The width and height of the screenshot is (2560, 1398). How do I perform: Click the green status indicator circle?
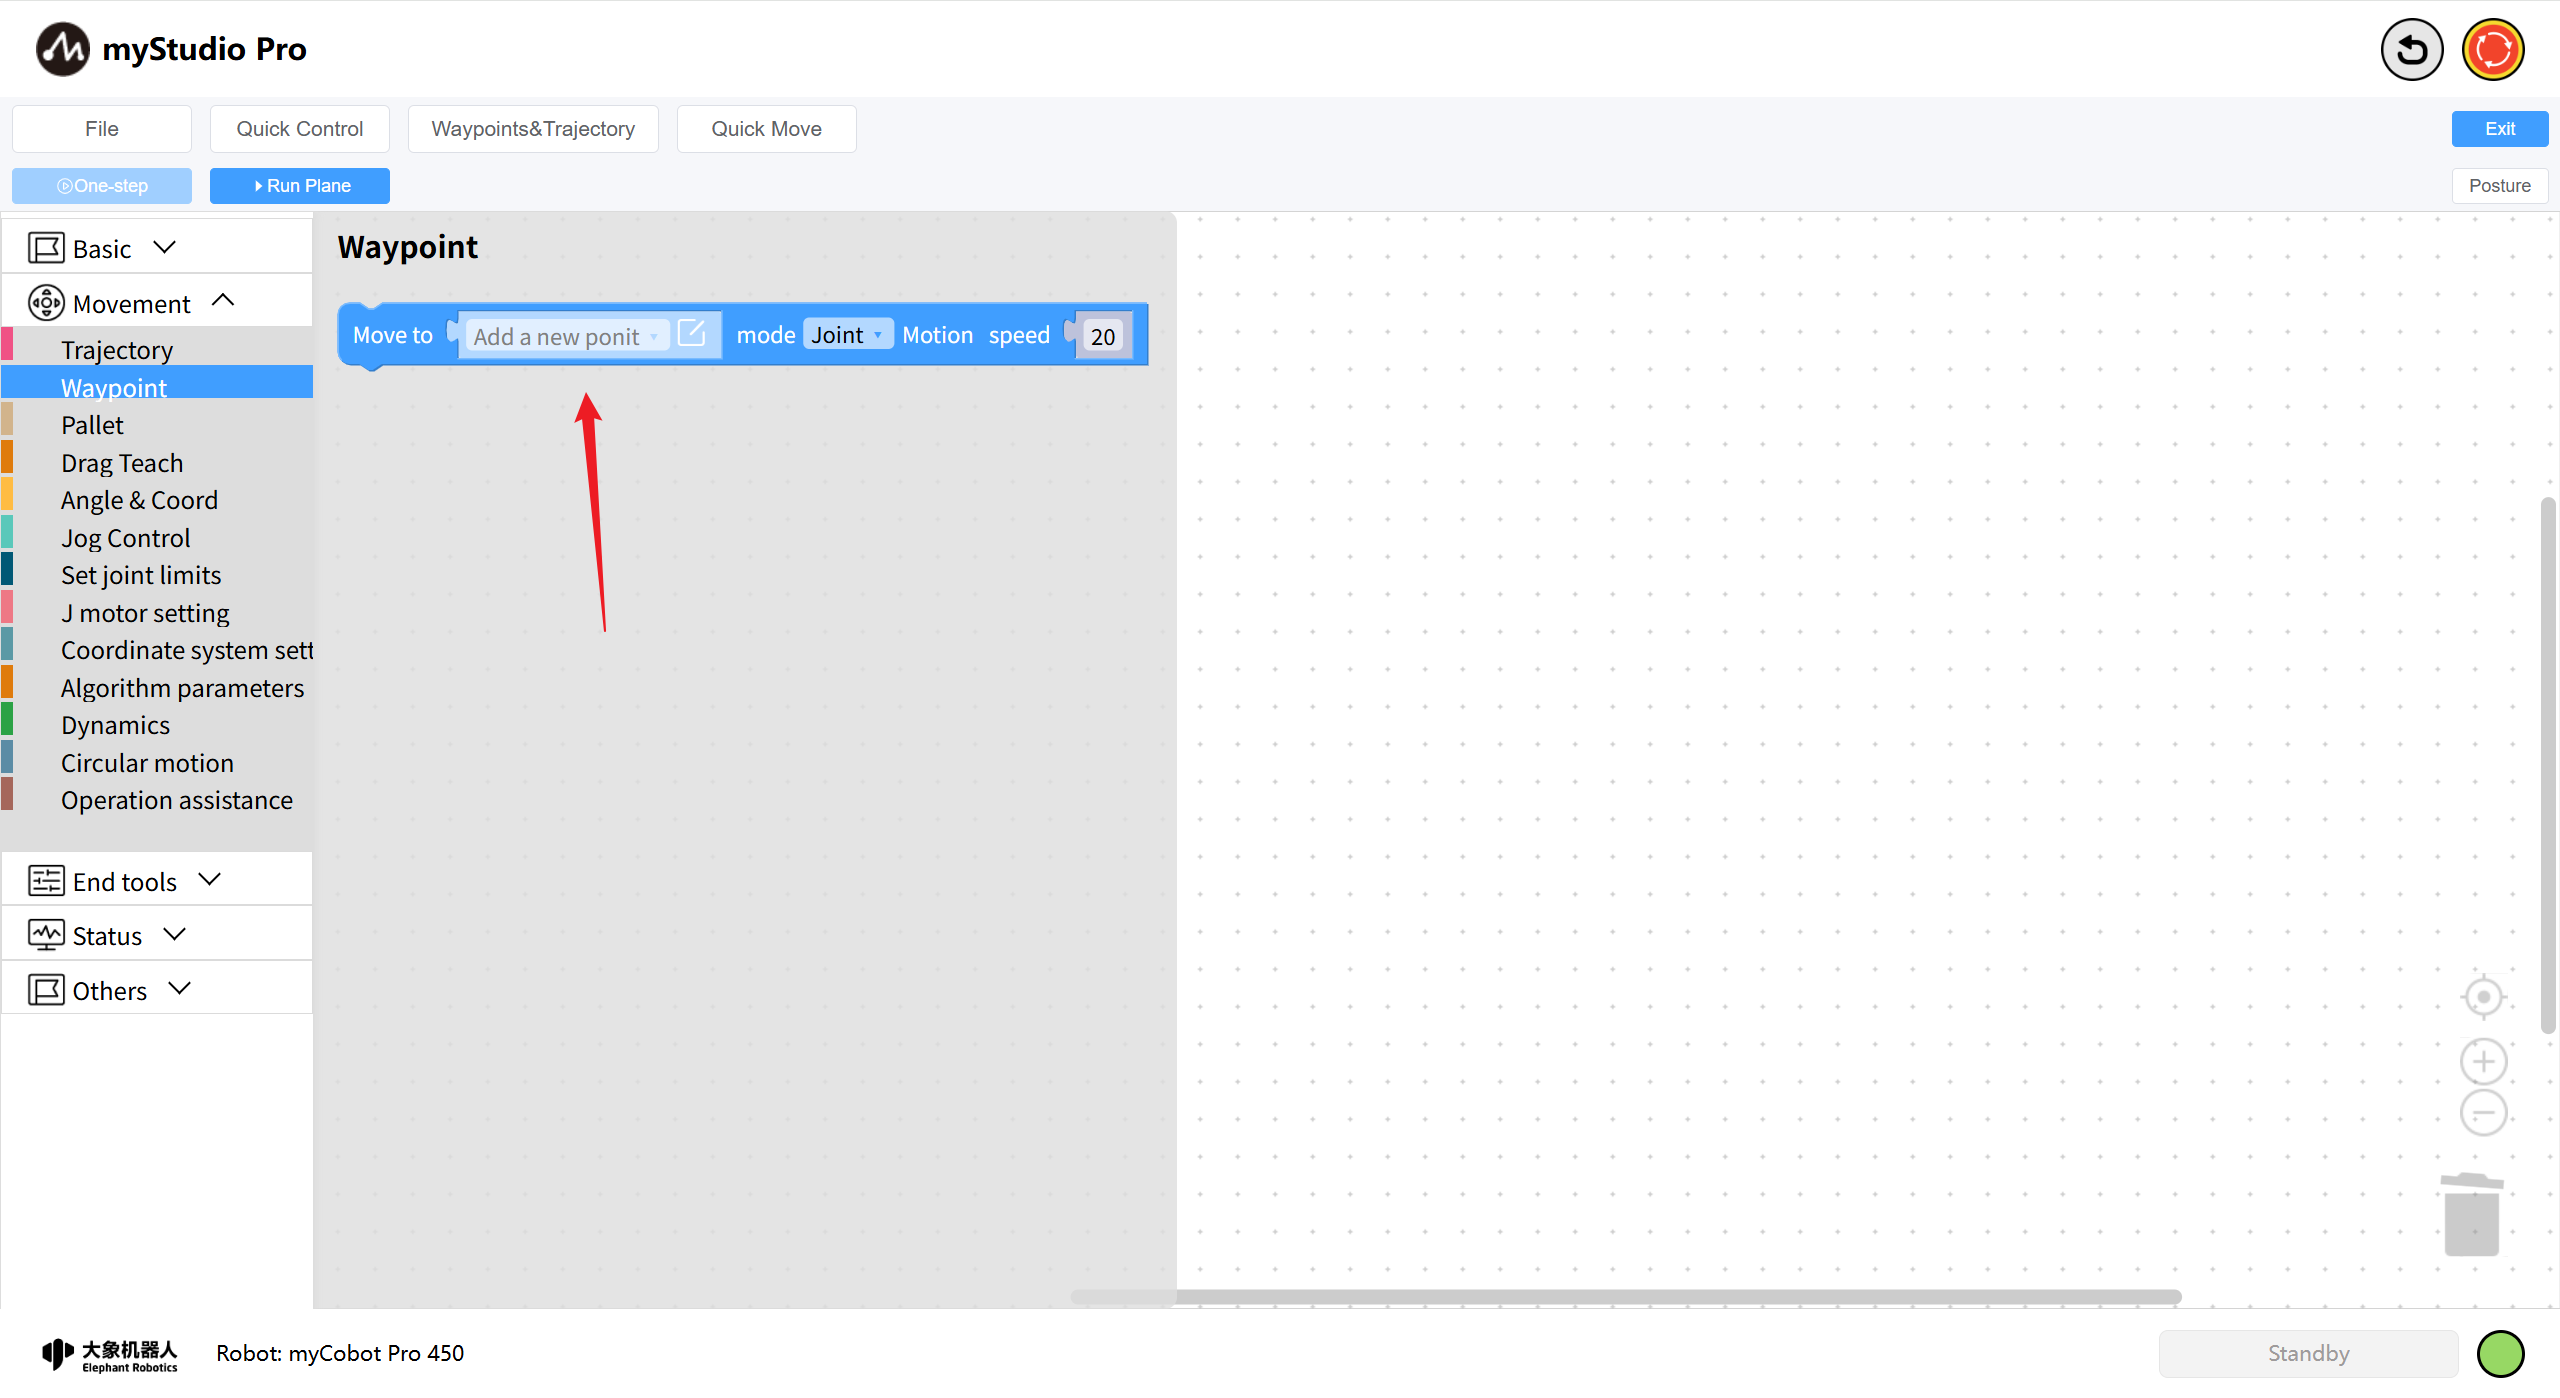pyautogui.click(x=2500, y=1353)
